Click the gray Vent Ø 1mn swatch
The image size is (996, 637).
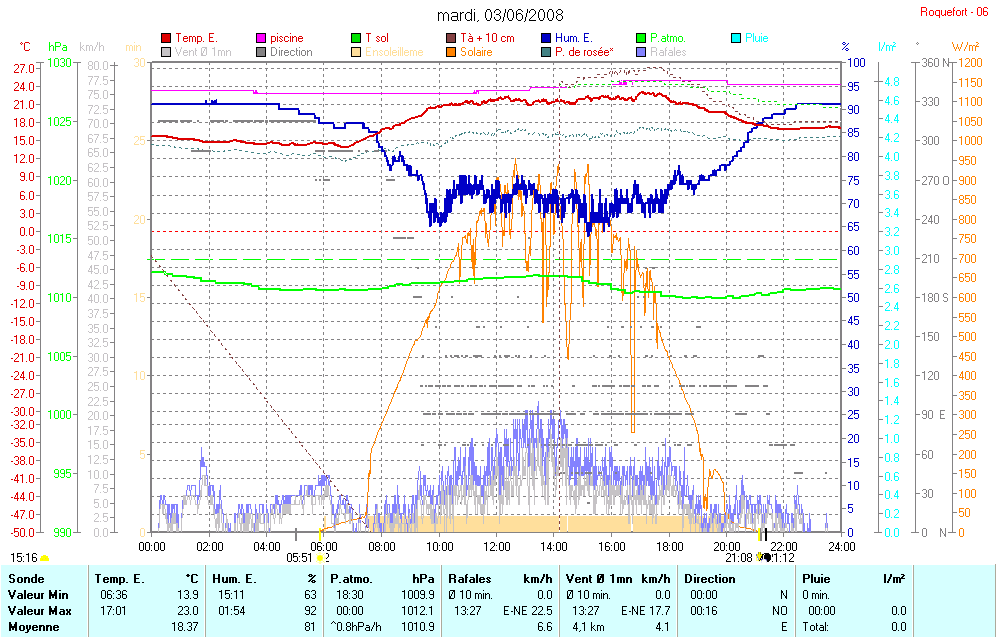coord(166,52)
